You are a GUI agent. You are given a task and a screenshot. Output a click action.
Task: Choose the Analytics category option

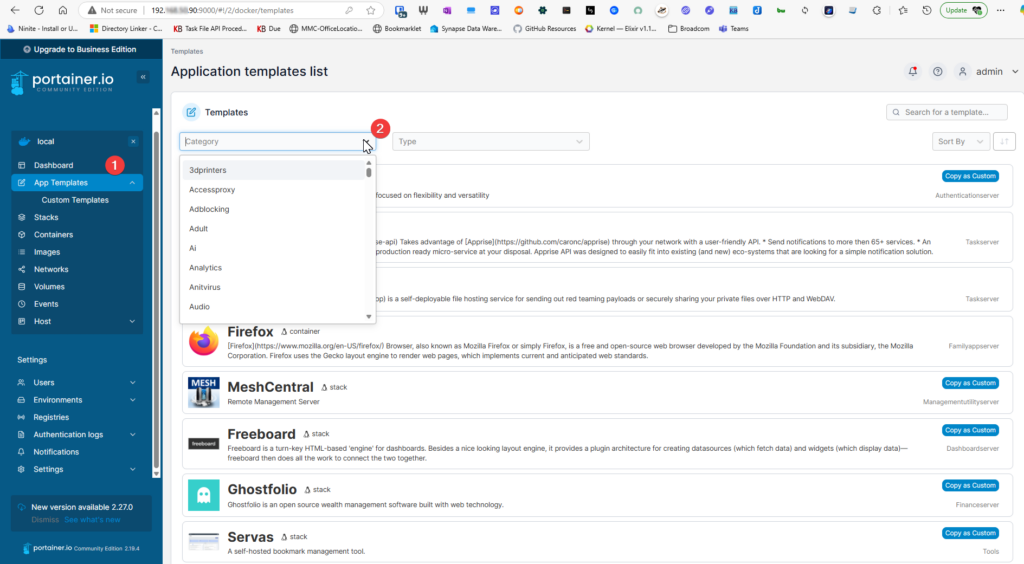click(x=205, y=268)
